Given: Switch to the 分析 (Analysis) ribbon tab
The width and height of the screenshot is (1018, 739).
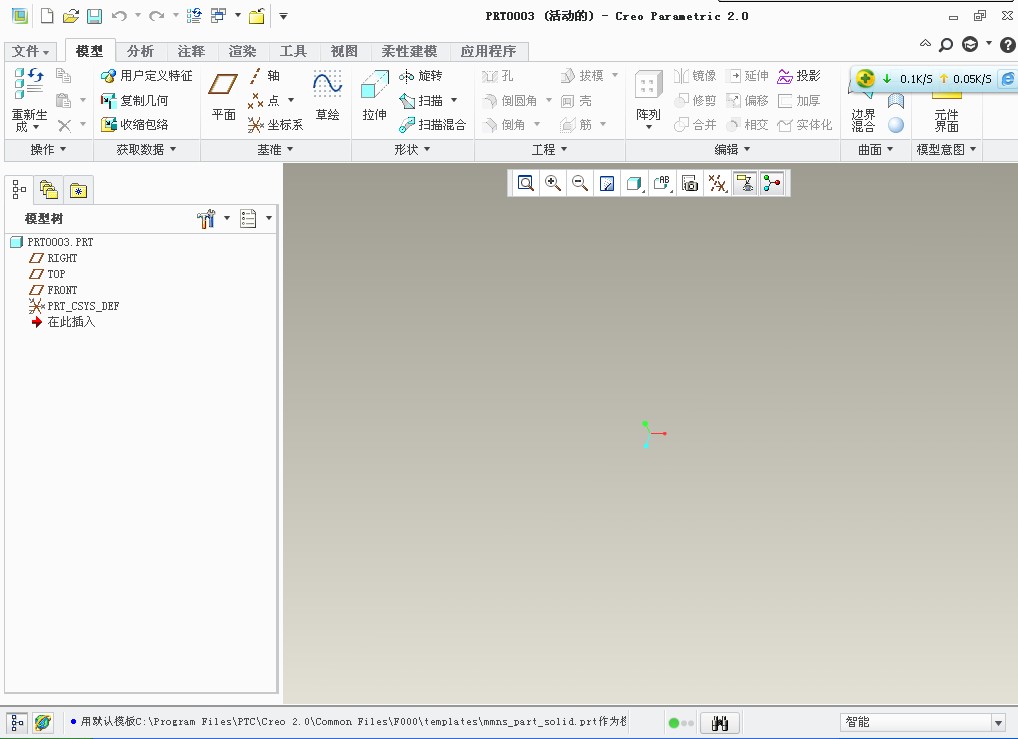Looking at the screenshot, I should (x=140, y=51).
